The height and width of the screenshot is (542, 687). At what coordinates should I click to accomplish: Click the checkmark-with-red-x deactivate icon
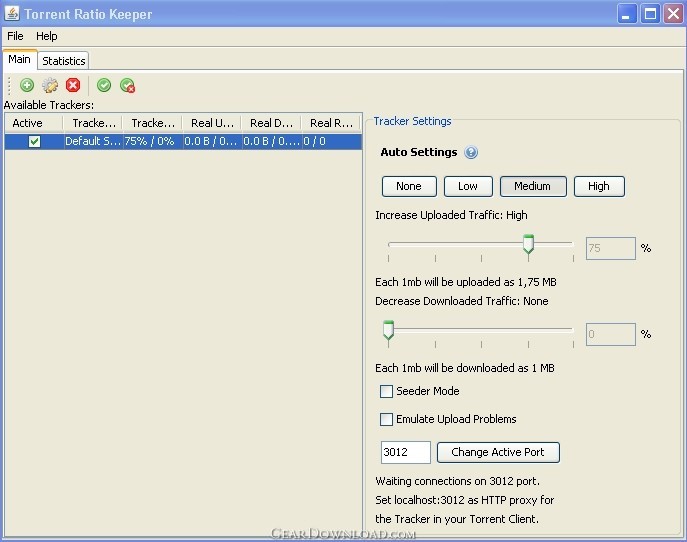coord(127,85)
